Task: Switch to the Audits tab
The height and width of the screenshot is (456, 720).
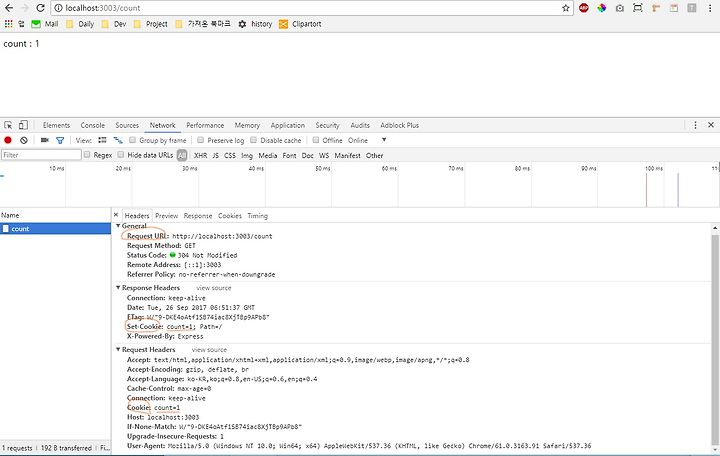Action: click(360, 125)
